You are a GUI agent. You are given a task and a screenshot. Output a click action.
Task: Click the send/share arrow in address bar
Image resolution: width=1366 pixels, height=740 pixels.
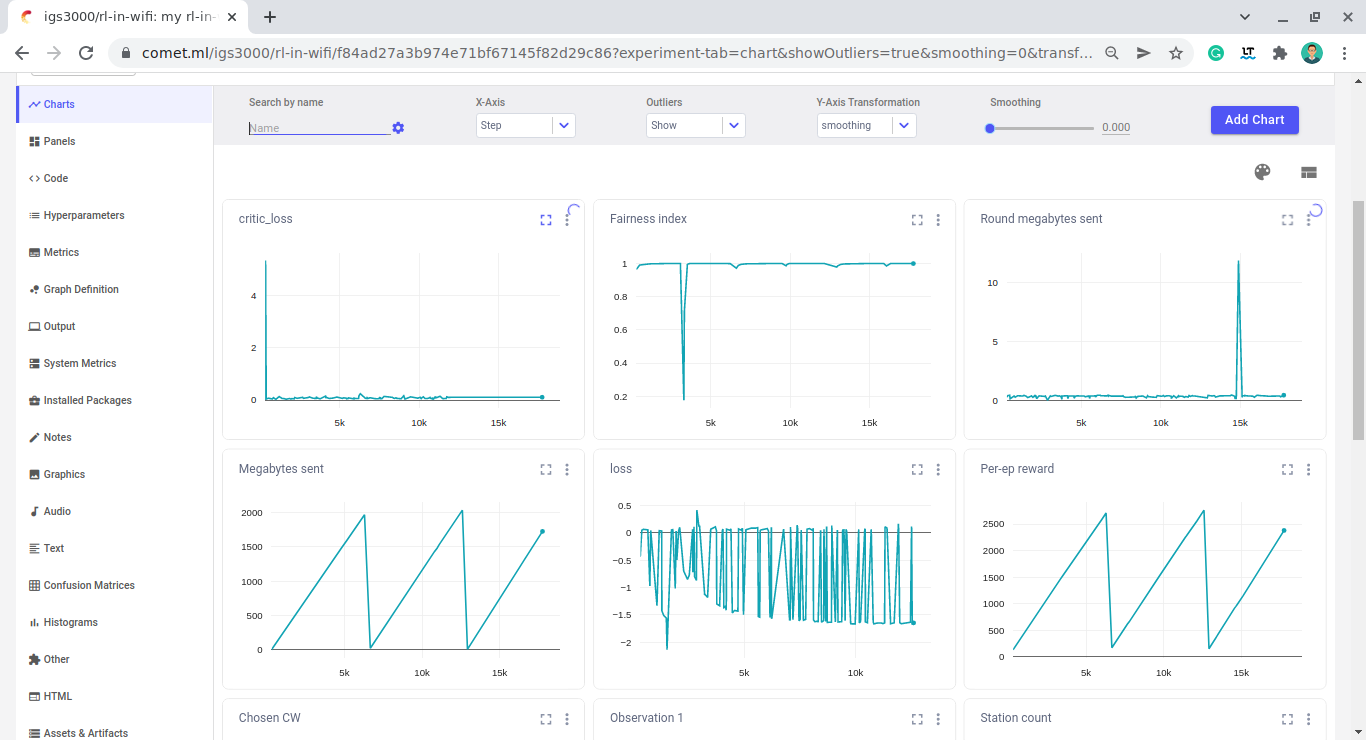(x=1144, y=53)
